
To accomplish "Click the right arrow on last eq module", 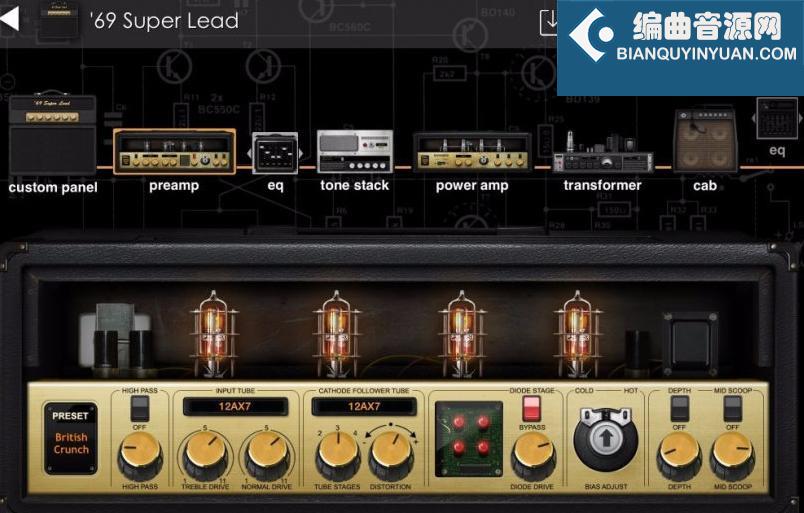I will (800, 119).
